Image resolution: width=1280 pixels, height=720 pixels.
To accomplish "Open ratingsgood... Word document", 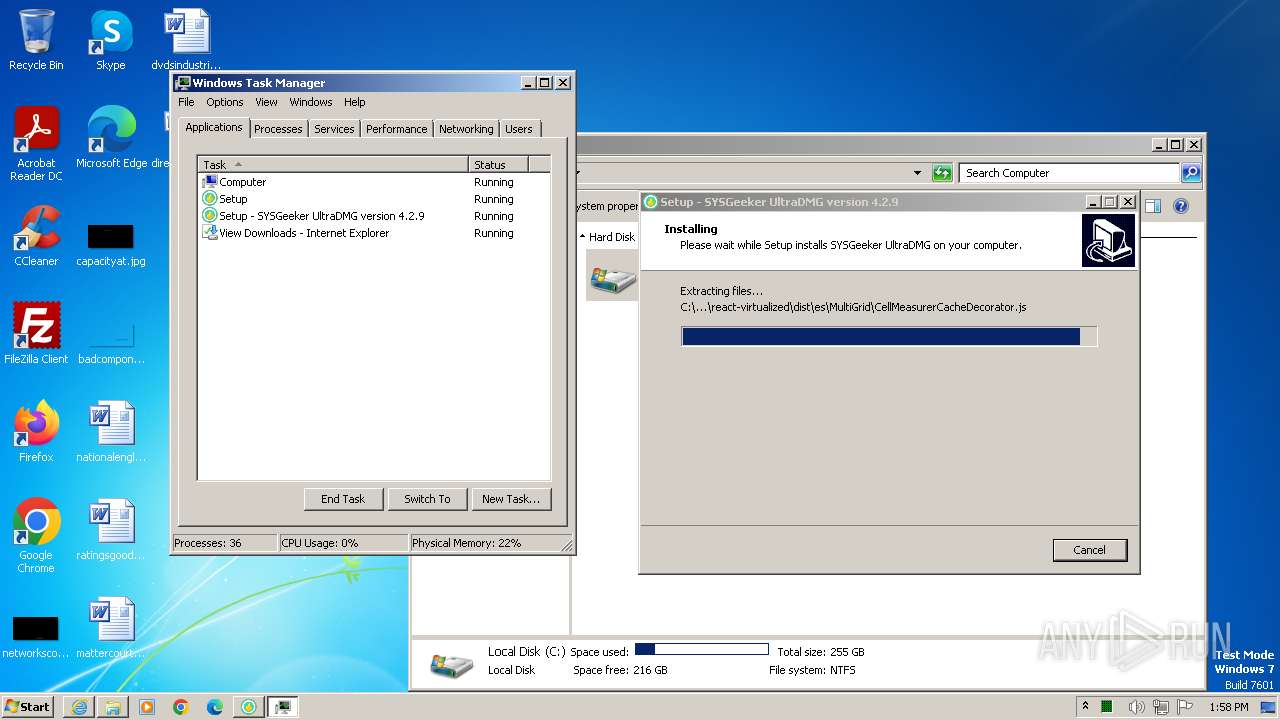I will point(111,530).
